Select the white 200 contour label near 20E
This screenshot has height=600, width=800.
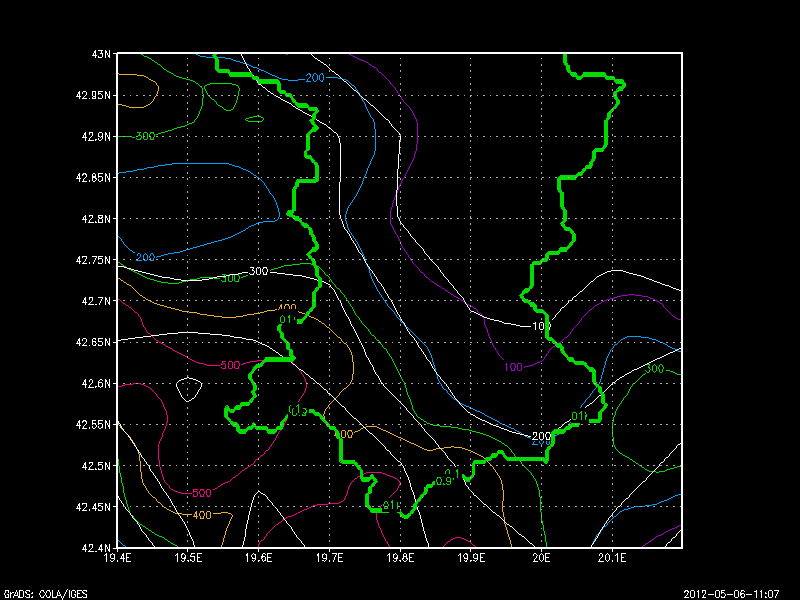[x=541, y=436]
